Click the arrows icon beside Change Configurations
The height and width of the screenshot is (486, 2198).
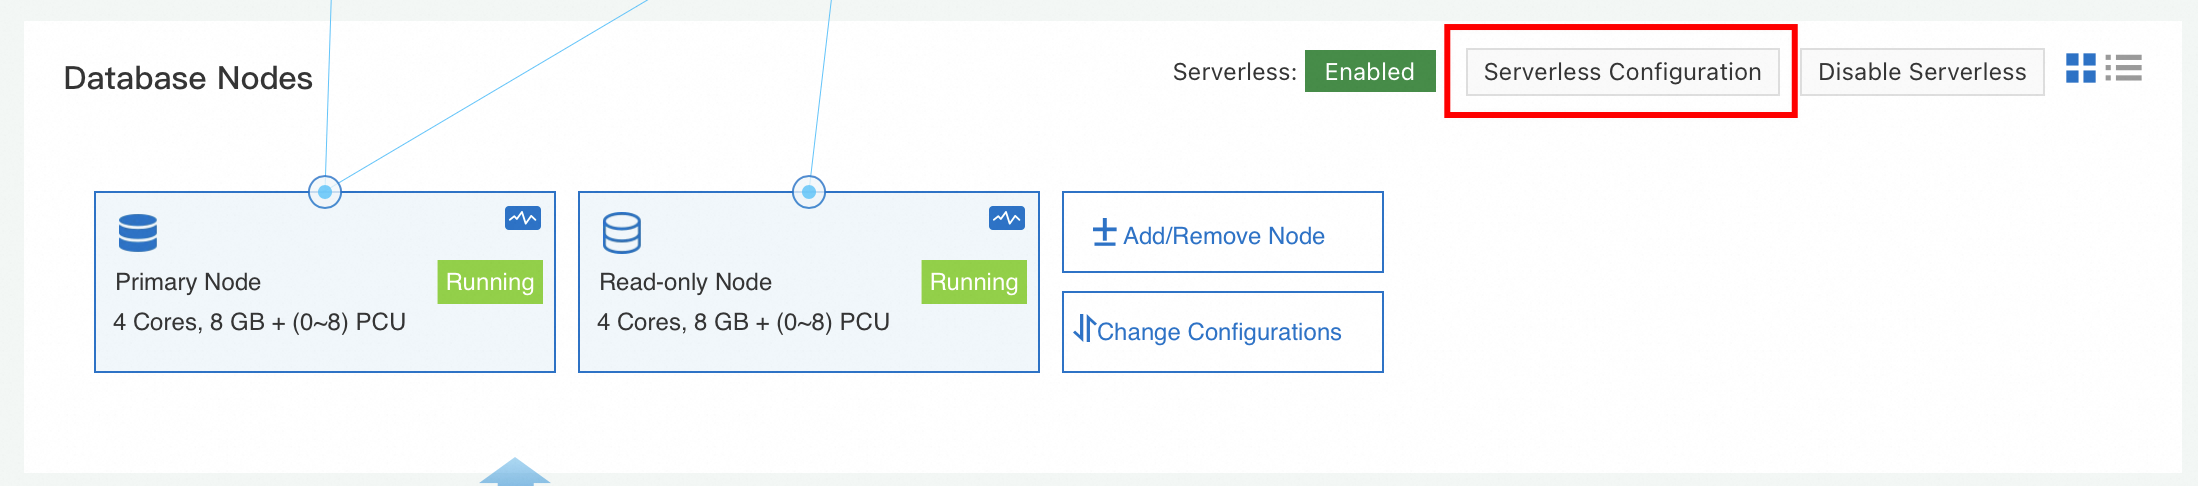(x=1084, y=329)
